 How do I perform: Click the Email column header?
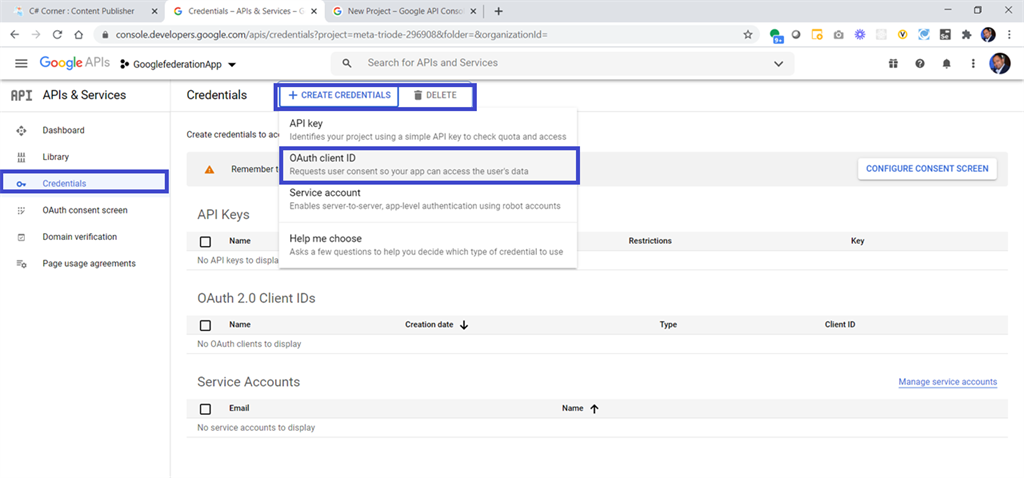click(239, 408)
